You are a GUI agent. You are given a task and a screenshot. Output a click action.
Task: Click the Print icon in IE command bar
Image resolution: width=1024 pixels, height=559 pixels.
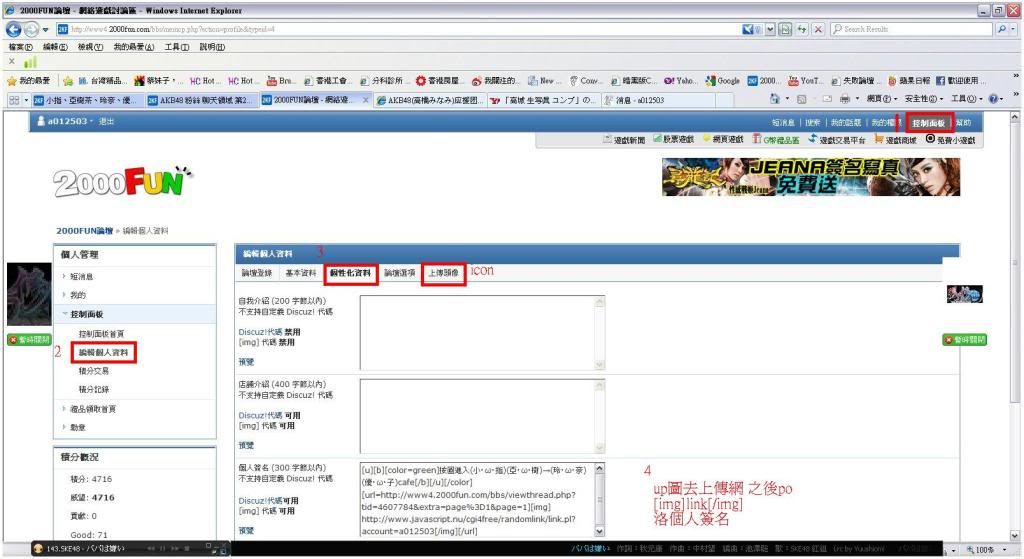click(844, 100)
